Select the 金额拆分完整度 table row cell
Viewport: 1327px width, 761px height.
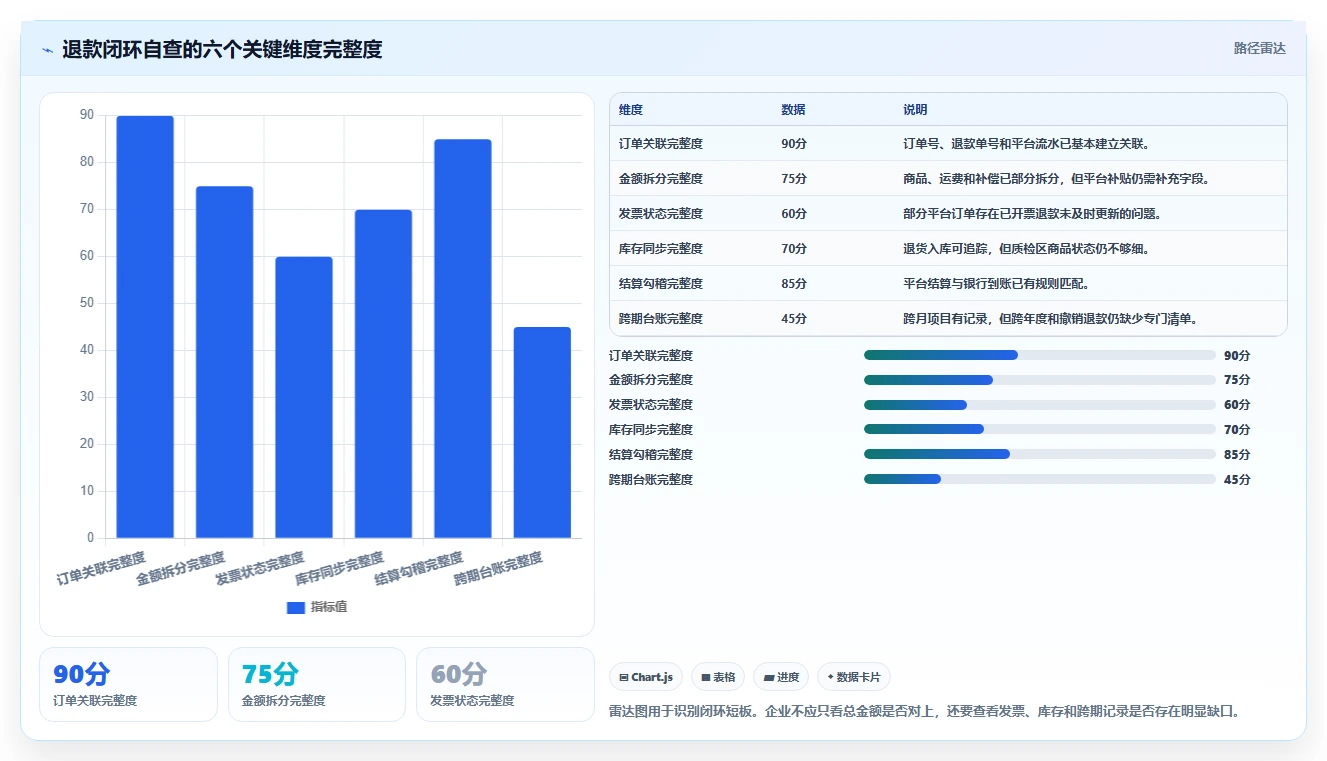pyautogui.click(x=661, y=179)
